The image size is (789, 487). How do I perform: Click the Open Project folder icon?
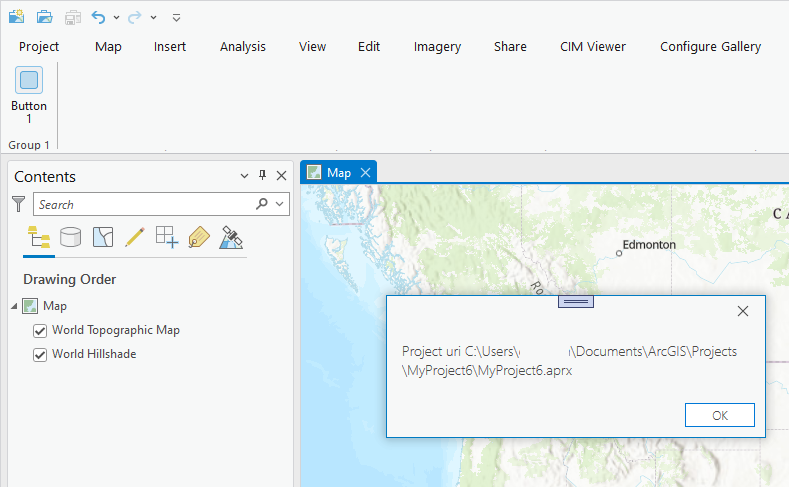coord(44,17)
